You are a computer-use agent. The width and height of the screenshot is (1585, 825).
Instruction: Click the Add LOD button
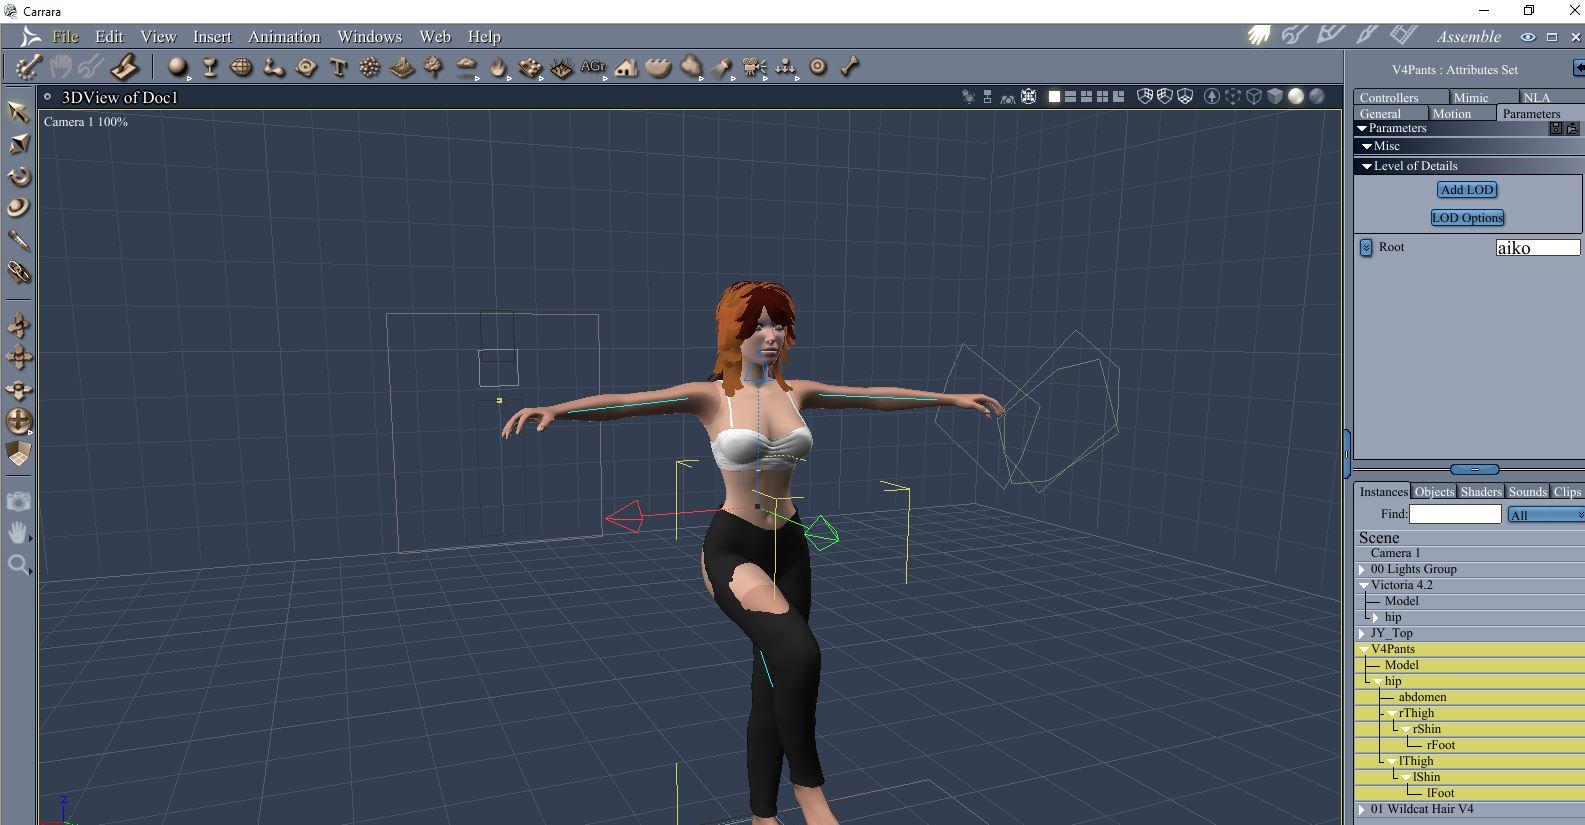(x=1467, y=189)
